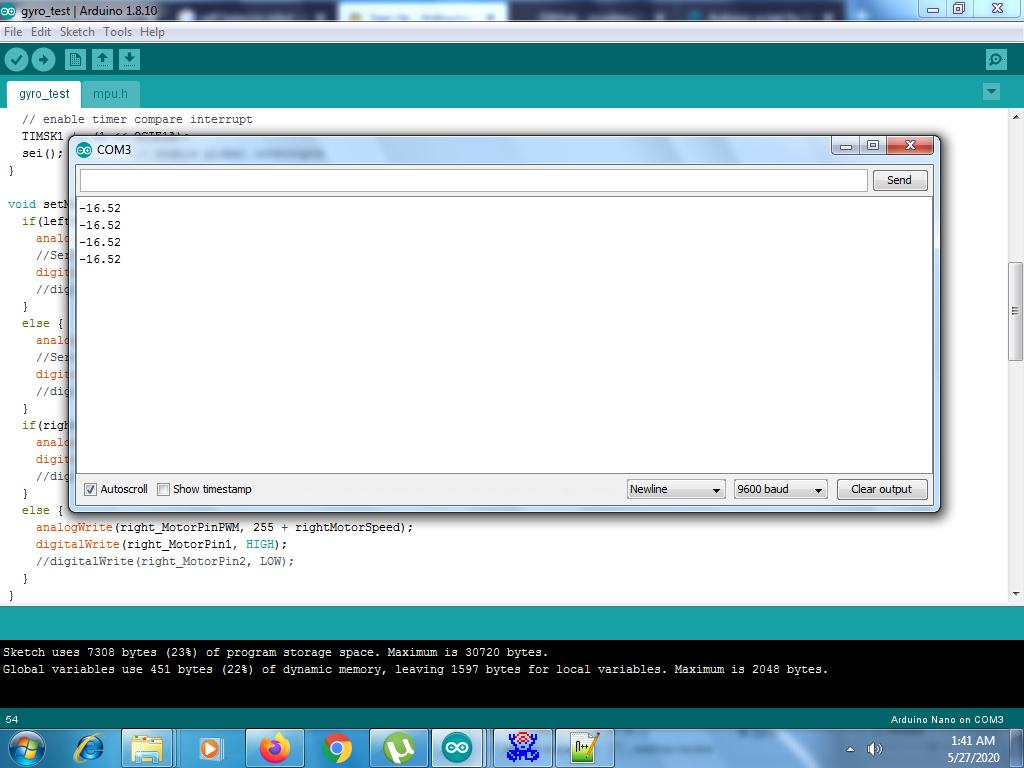Open a sketch with the up-arrow icon
Viewport: 1024px width, 768px height.
point(102,60)
